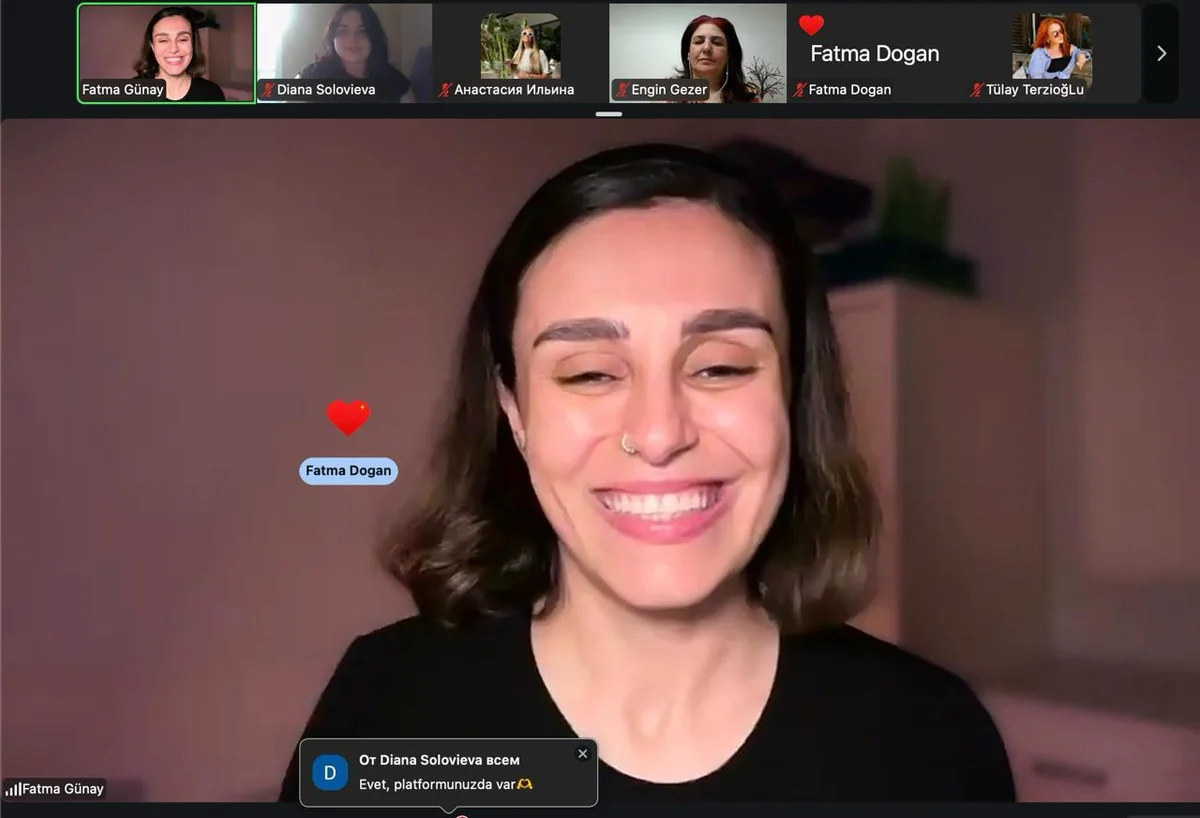
Task: Close the Diana Solovieva chat notification
Action: click(x=583, y=754)
